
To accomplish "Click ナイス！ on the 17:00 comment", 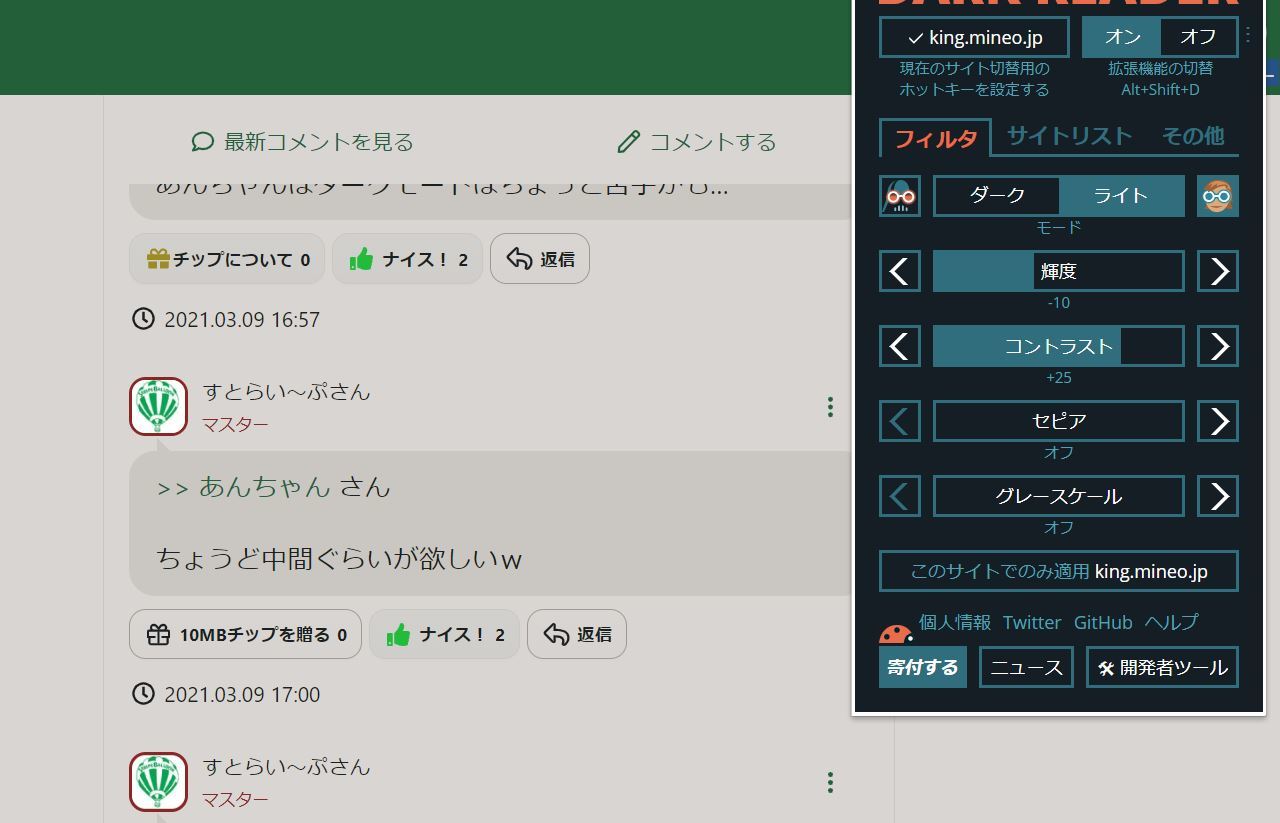I will pos(445,634).
